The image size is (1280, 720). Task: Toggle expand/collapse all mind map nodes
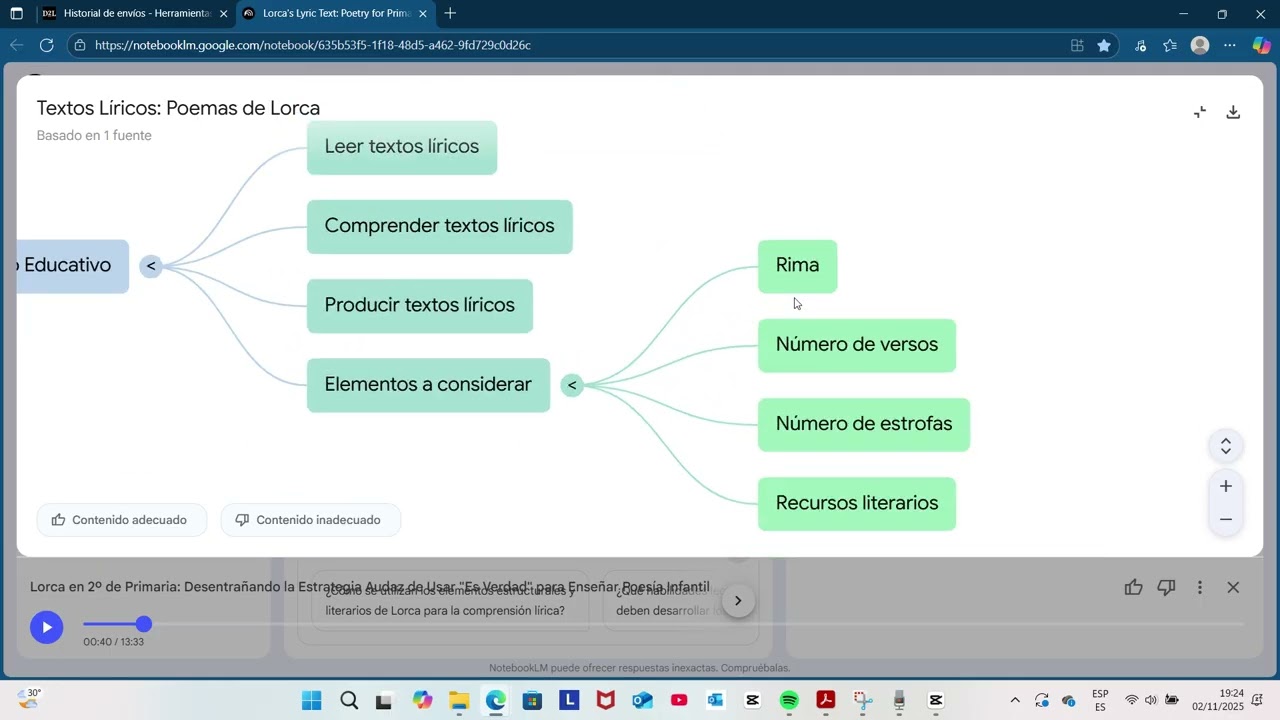tap(1226, 446)
